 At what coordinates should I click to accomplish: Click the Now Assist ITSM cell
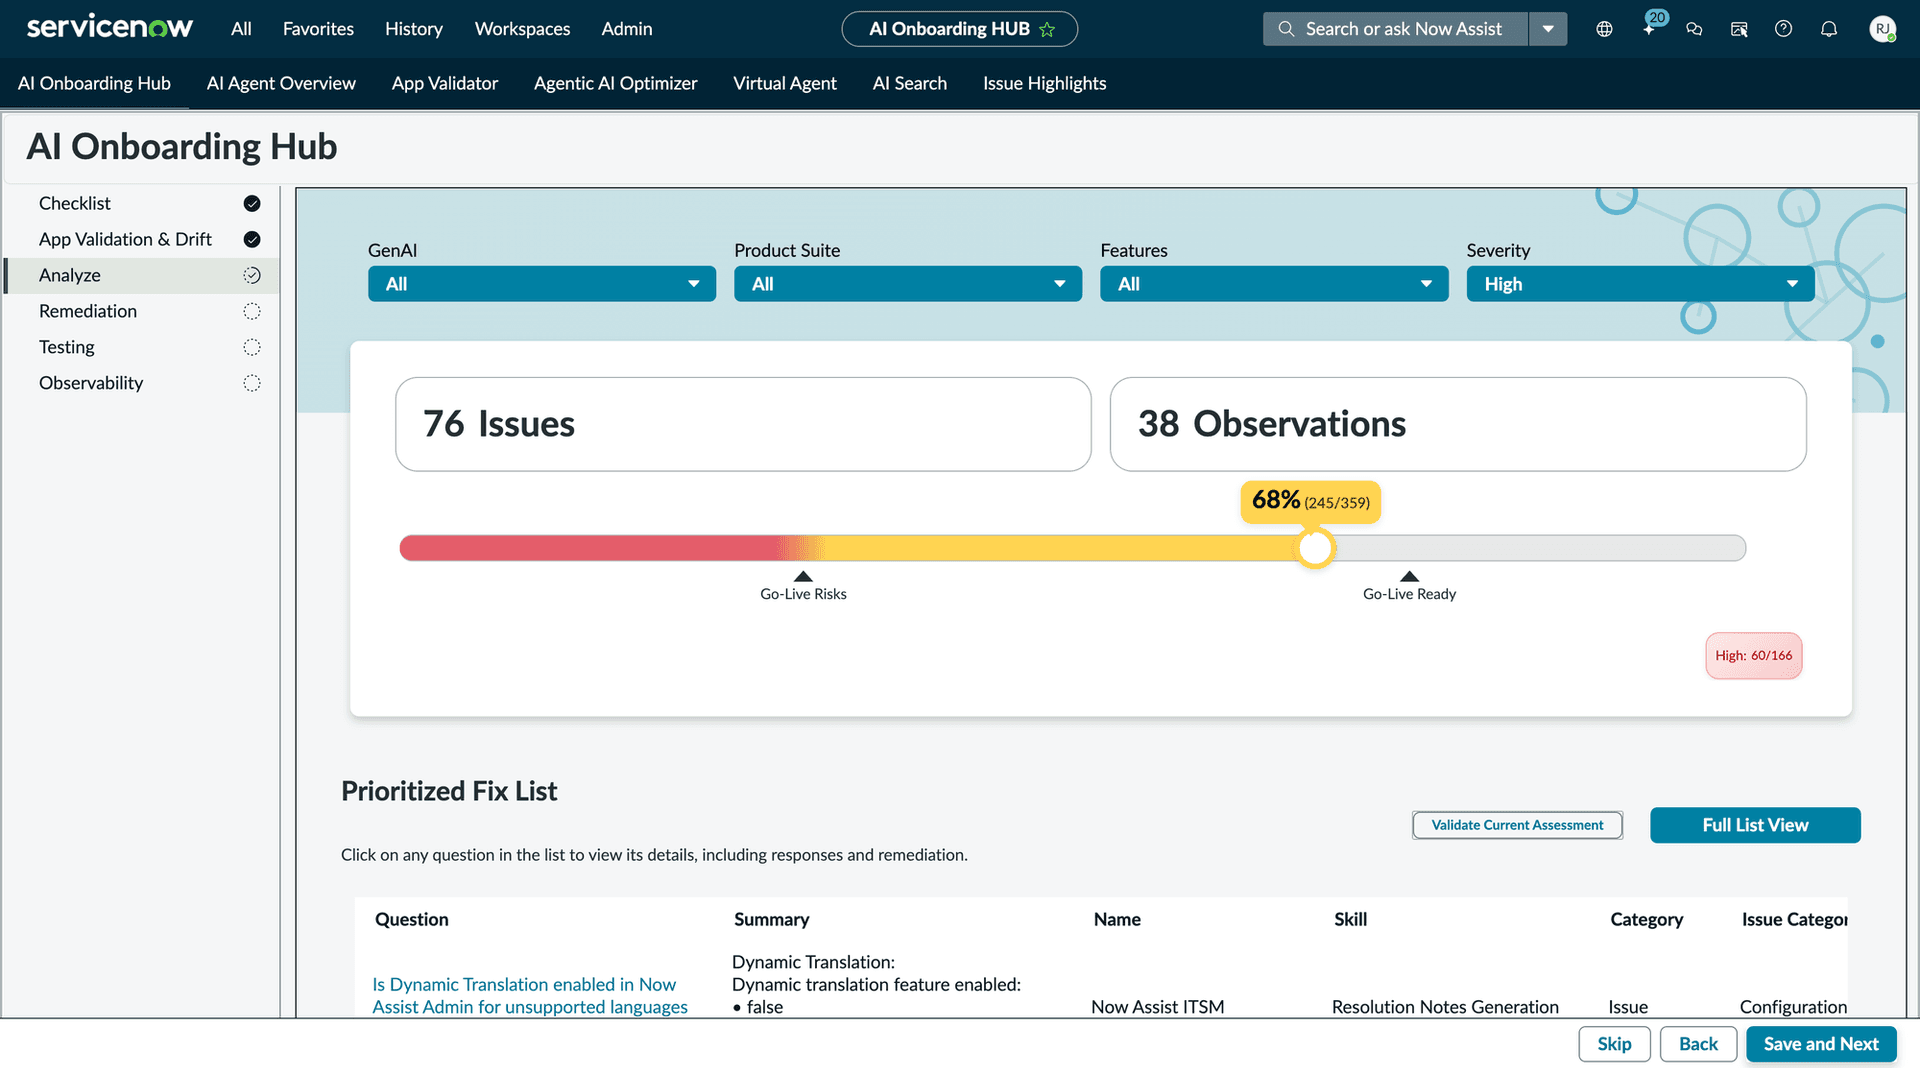click(1157, 1006)
